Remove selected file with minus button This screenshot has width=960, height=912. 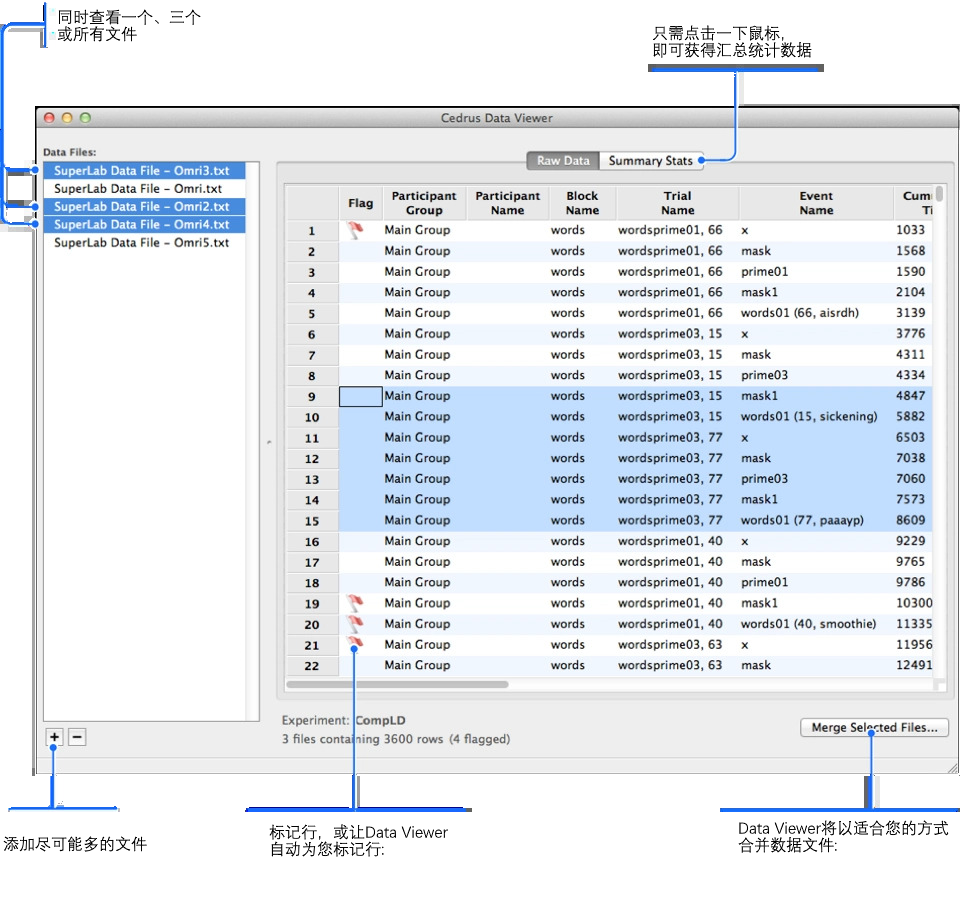pos(77,737)
